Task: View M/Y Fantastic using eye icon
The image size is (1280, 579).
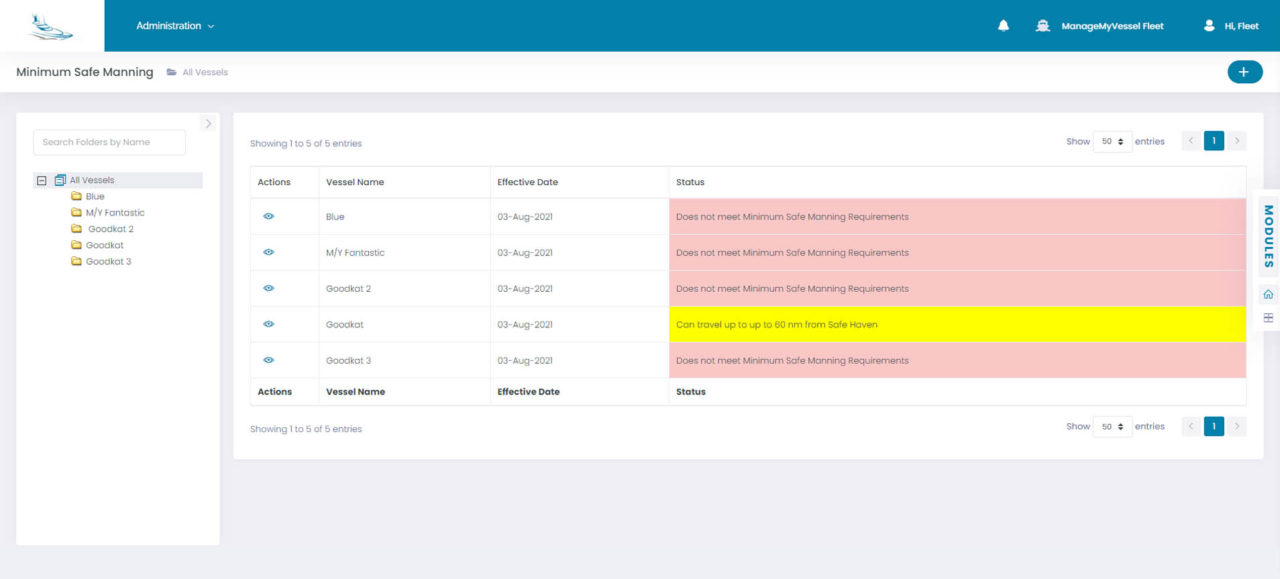Action: pos(268,253)
